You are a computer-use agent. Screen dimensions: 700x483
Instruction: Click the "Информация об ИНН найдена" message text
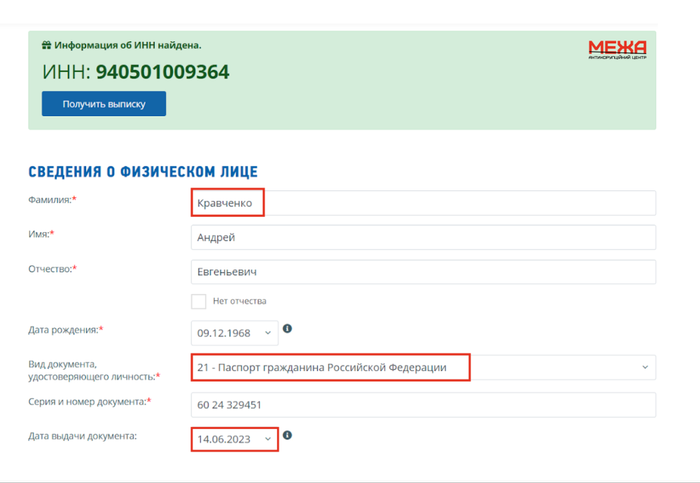[128, 45]
